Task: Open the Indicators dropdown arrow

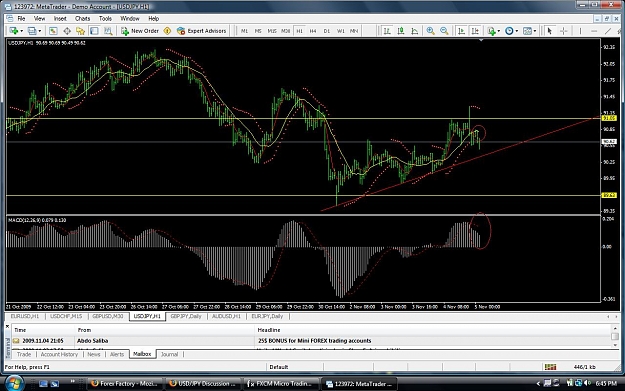Action: tap(499, 31)
